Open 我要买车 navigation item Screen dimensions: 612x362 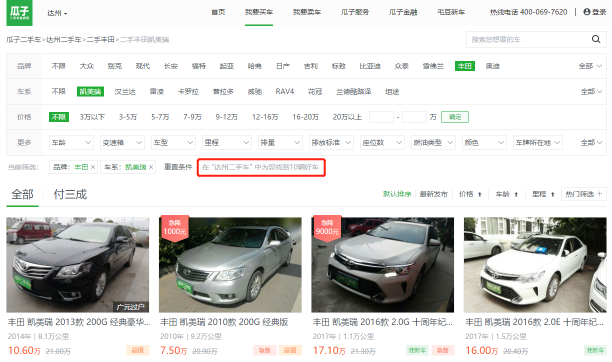[x=259, y=12]
